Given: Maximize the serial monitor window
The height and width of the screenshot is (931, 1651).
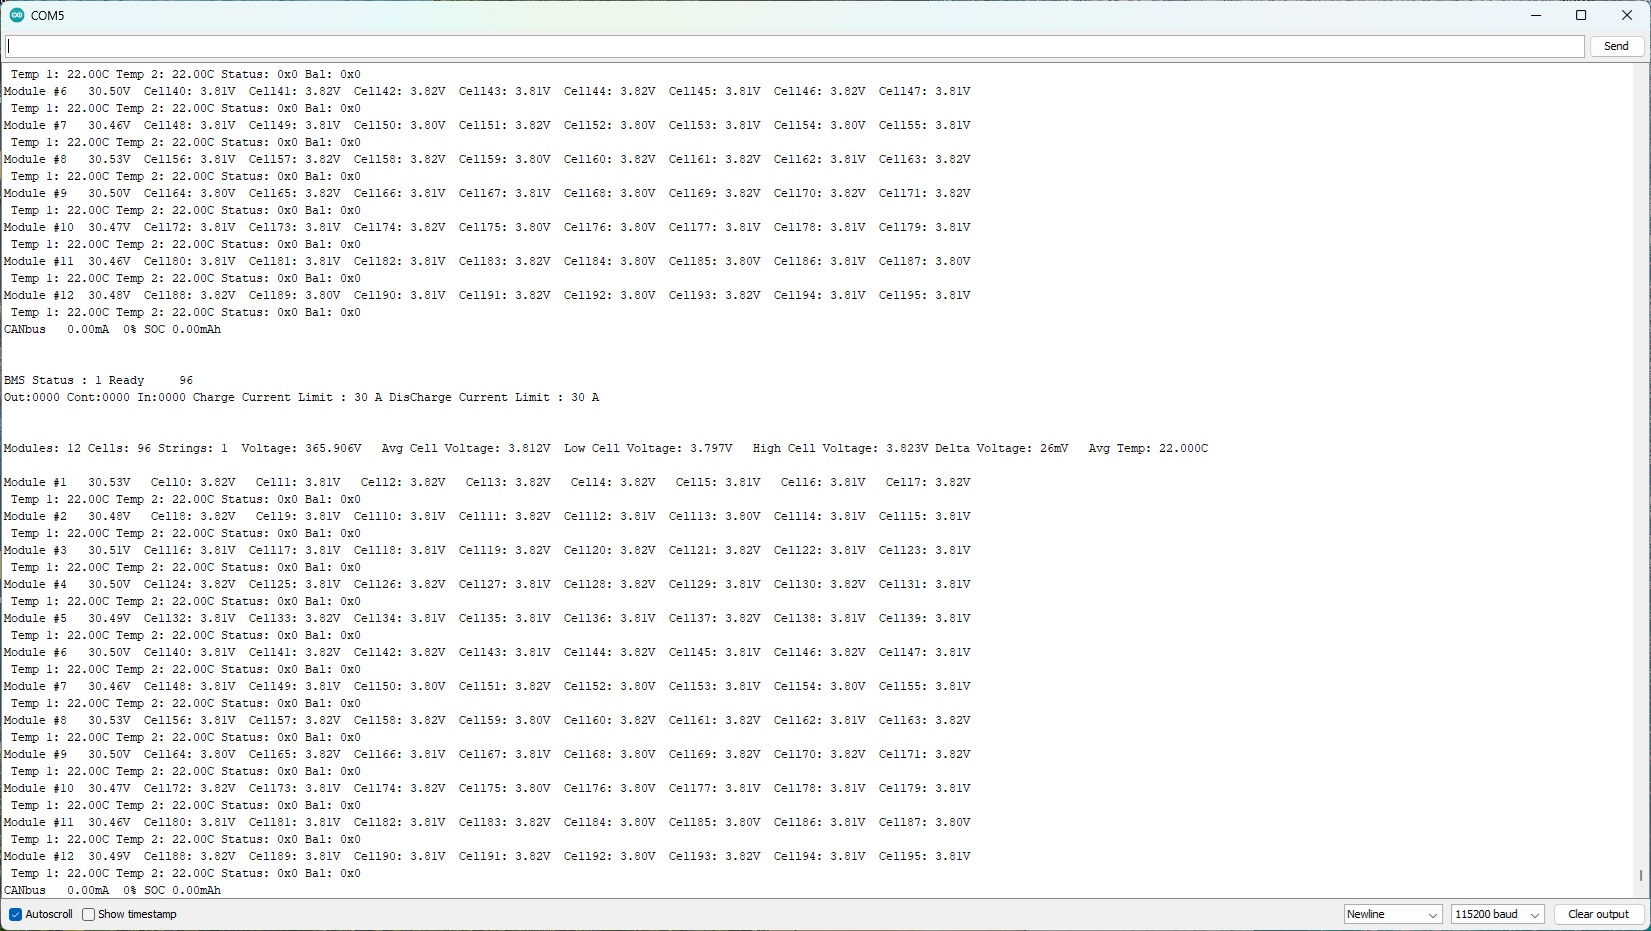Looking at the screenshot, I should point(1581,15).
